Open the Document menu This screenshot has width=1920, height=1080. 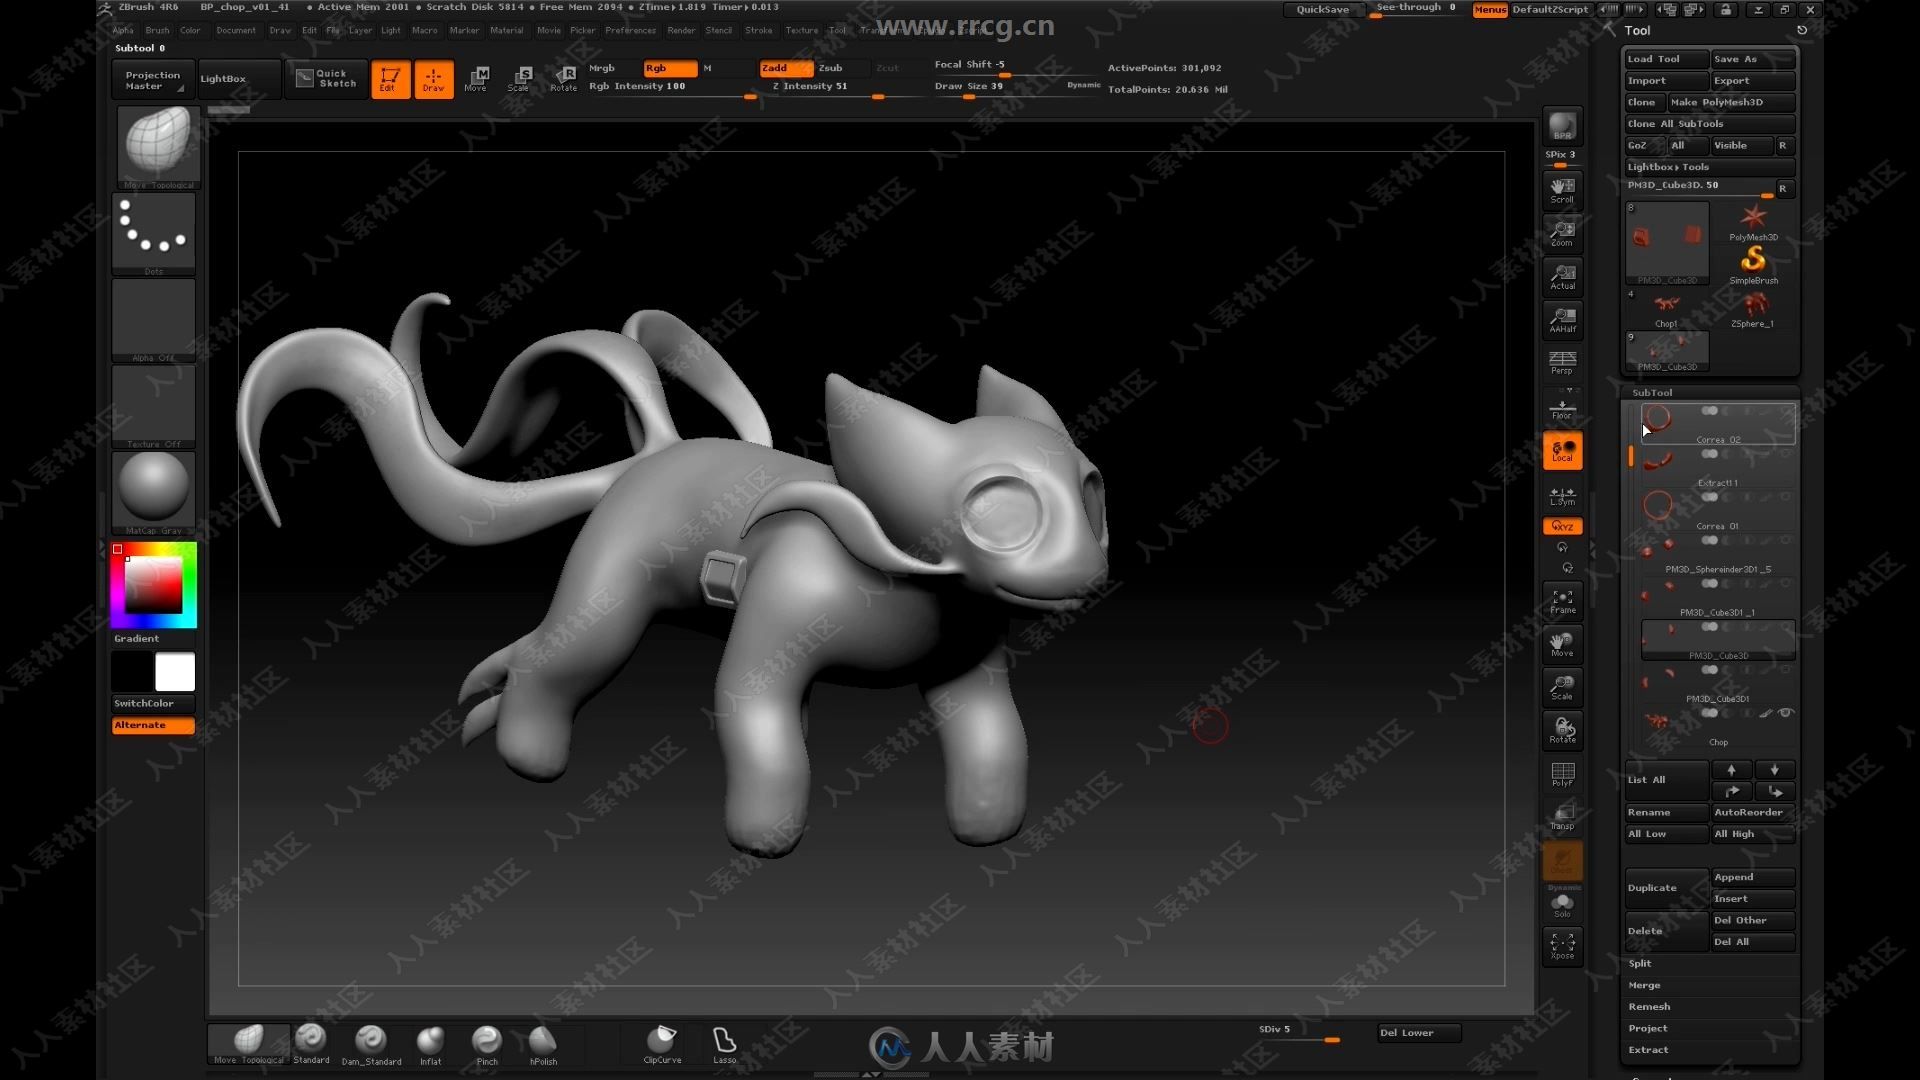click(236, 30)
